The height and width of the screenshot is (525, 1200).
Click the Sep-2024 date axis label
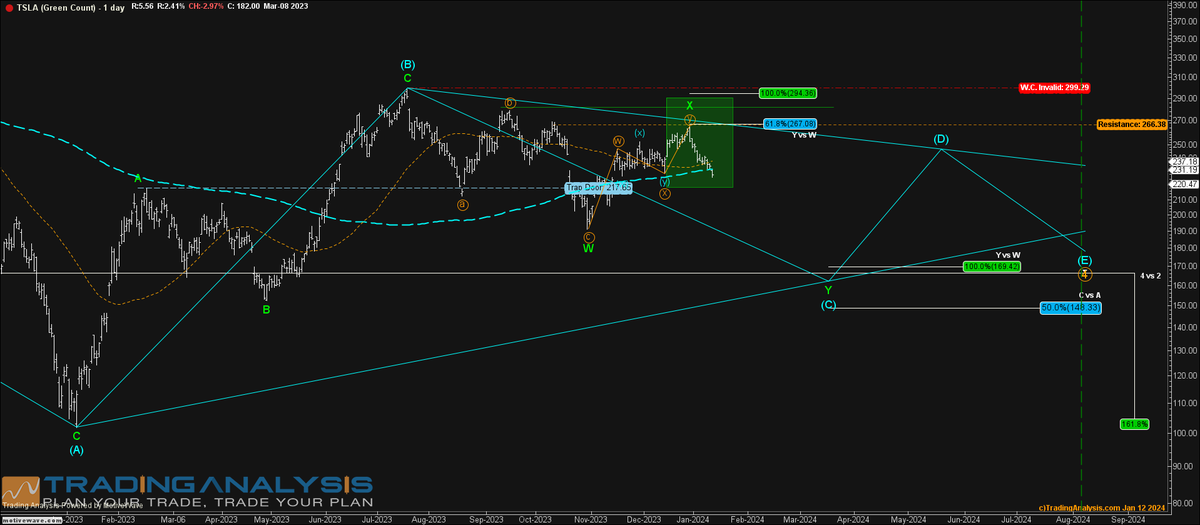(1126, 520)
